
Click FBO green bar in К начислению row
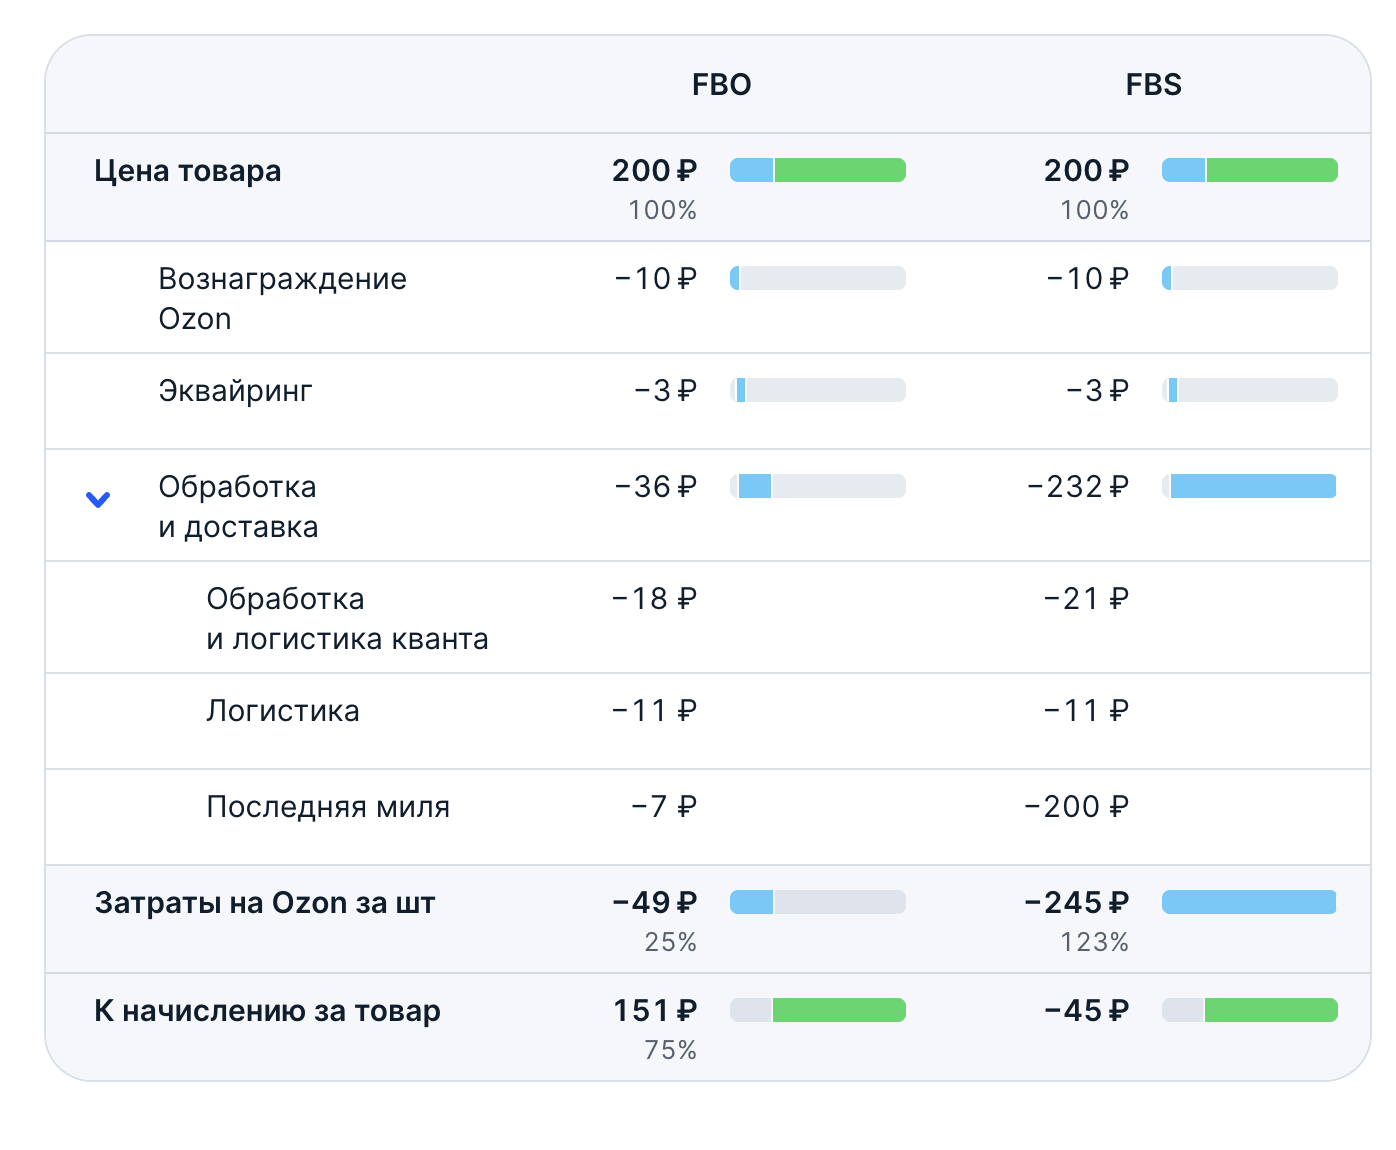[x=838, y=1010]
